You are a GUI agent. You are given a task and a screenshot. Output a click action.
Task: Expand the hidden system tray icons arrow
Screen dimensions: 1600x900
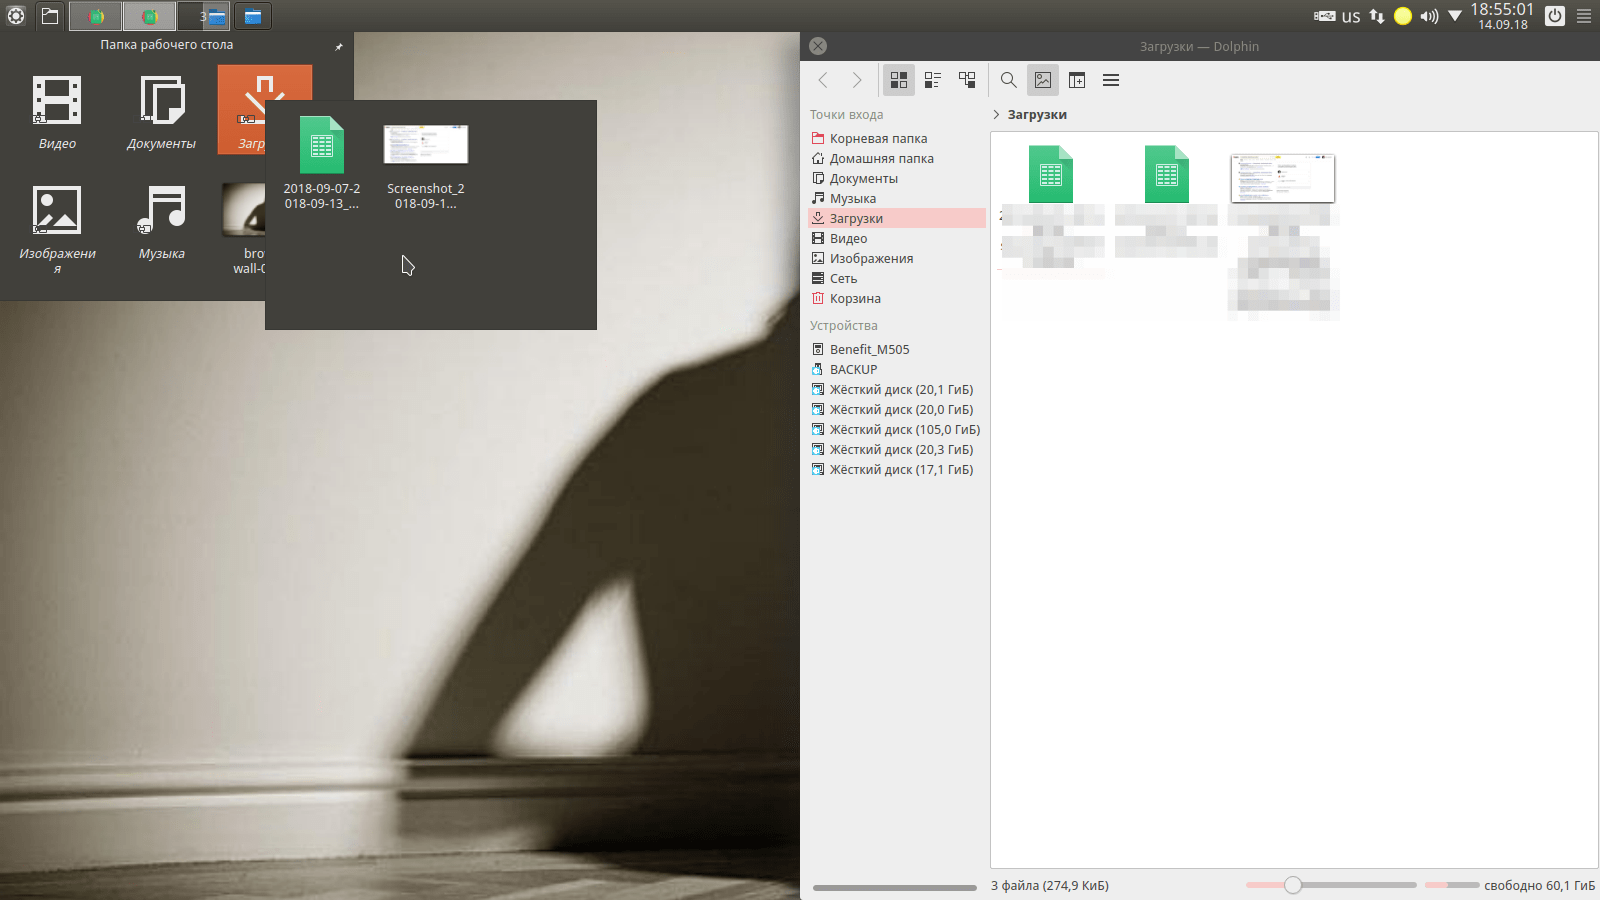1455,16
